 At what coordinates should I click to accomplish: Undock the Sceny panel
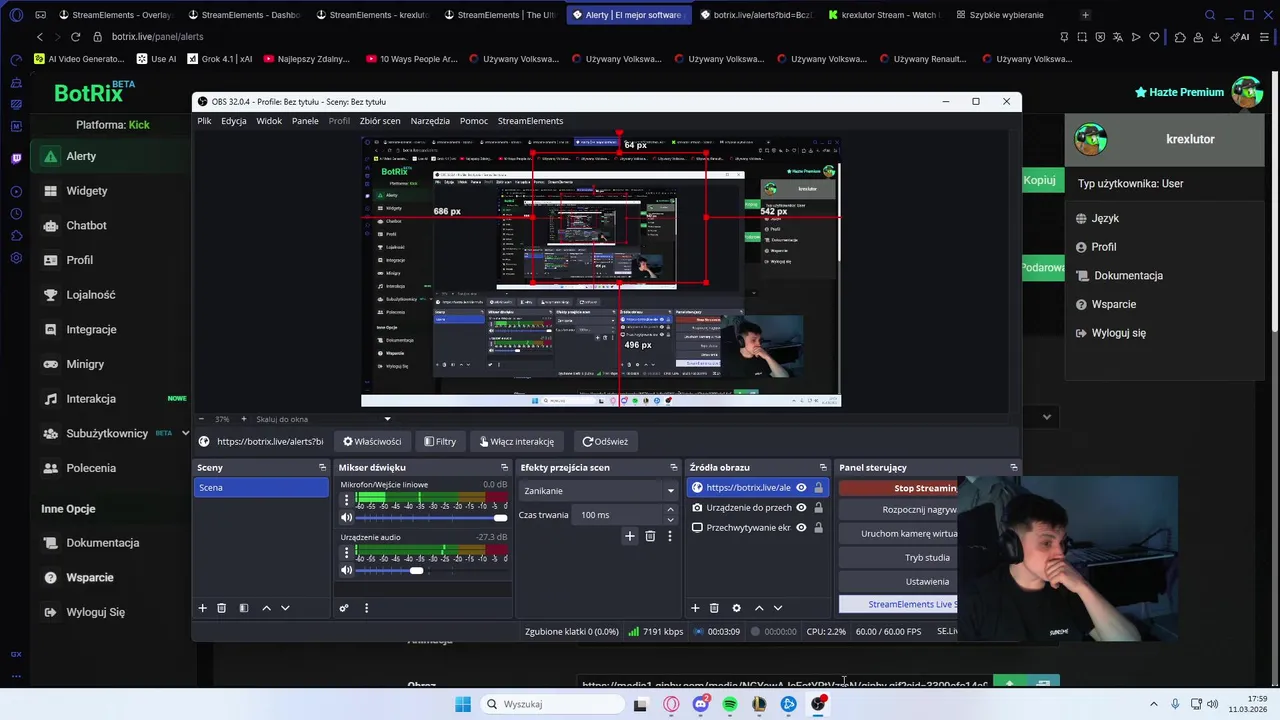coord(322,467)
